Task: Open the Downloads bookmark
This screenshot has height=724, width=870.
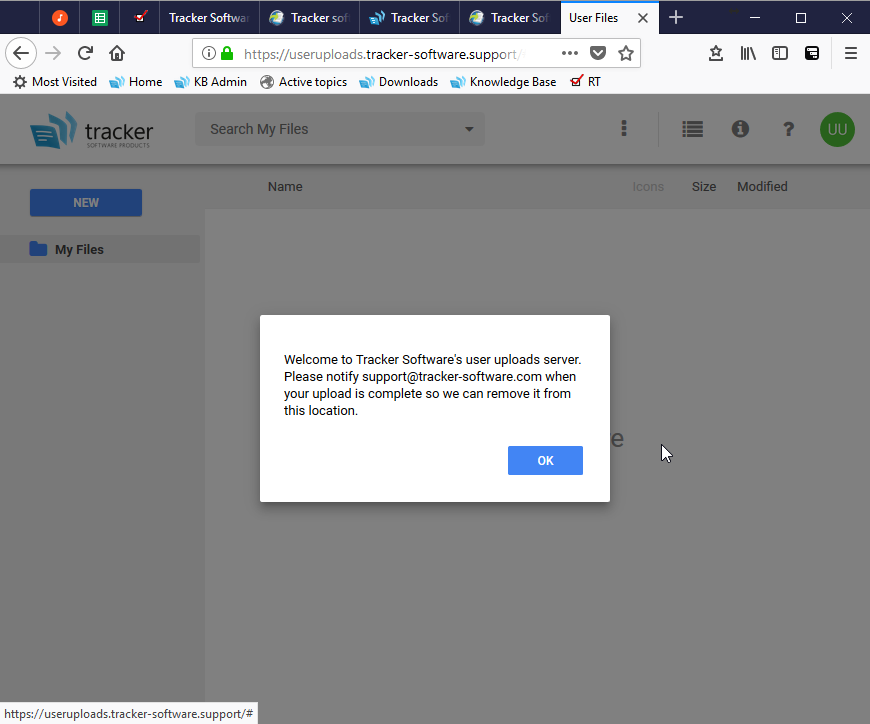Action: pyautogui.click(x=398, y=82)
